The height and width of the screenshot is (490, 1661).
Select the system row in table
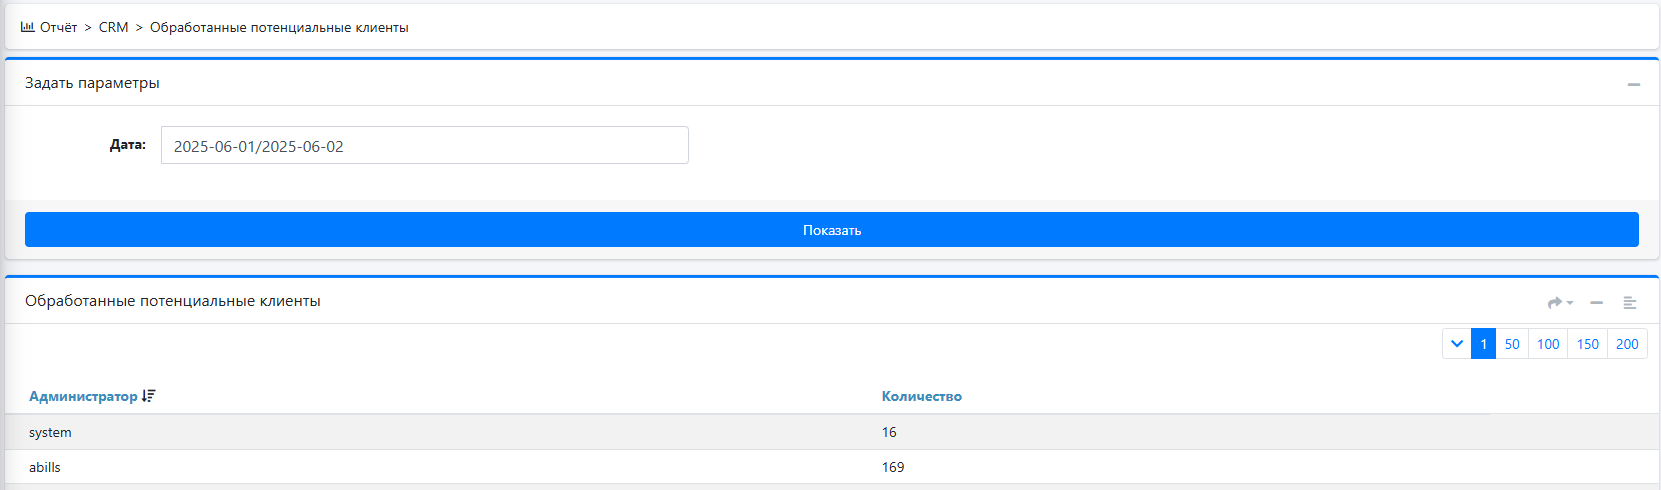tap(830, 432)
